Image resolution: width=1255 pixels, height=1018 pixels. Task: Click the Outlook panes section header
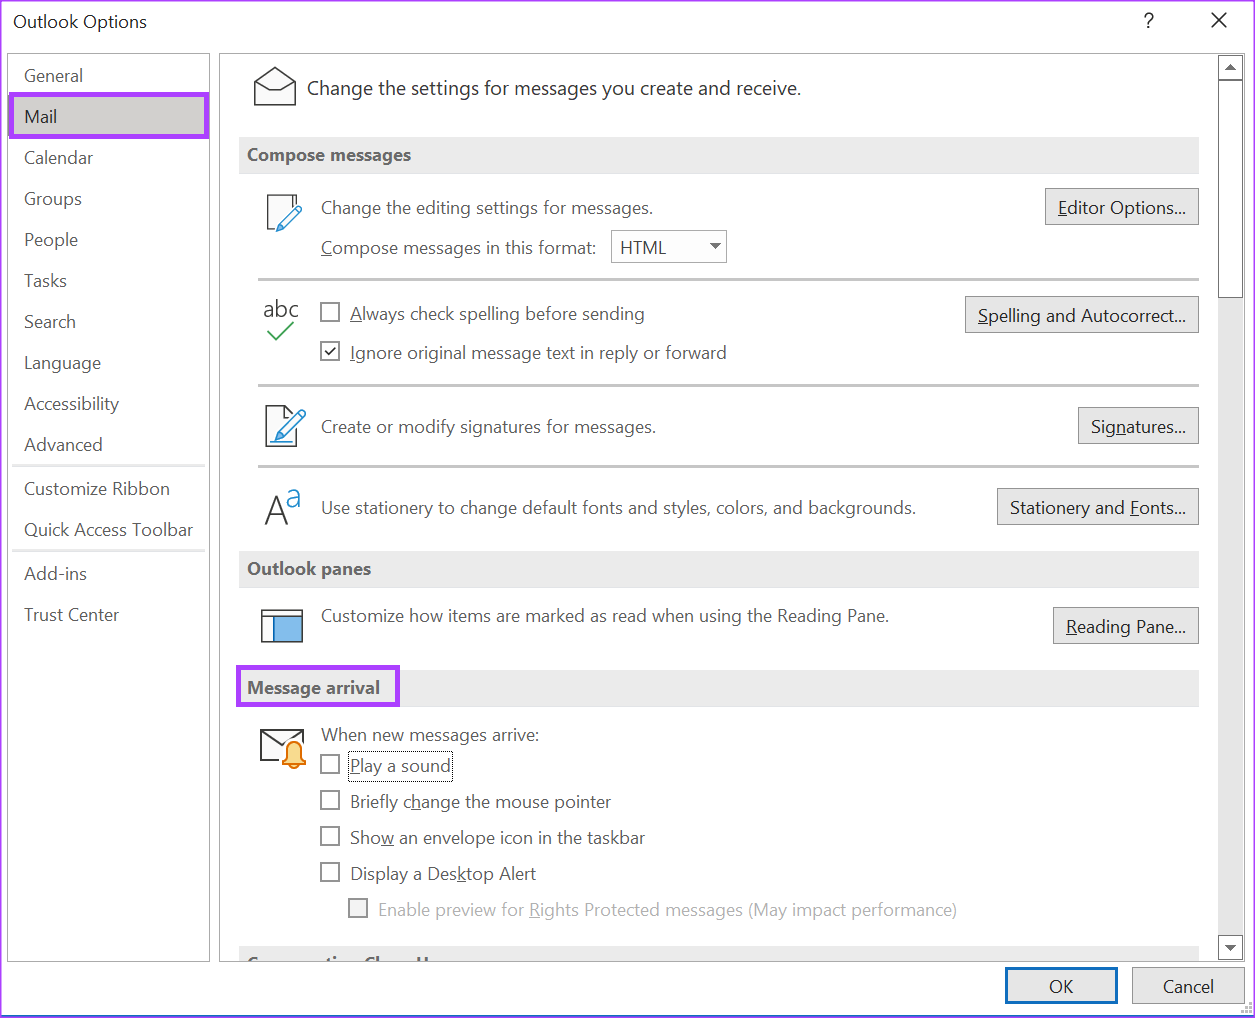click(718, 569)
